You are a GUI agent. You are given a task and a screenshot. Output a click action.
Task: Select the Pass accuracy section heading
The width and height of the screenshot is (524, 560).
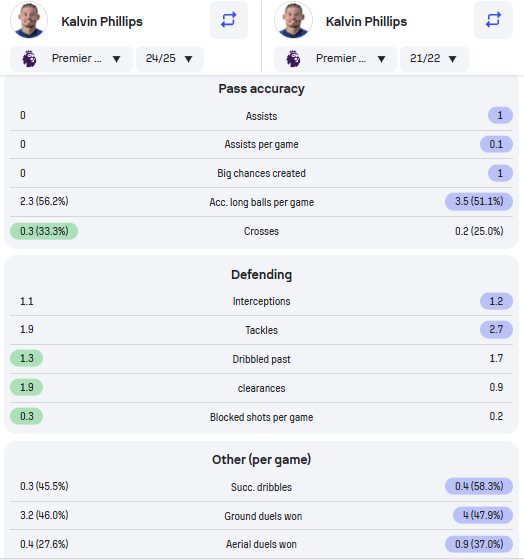(x=261, y=89)
